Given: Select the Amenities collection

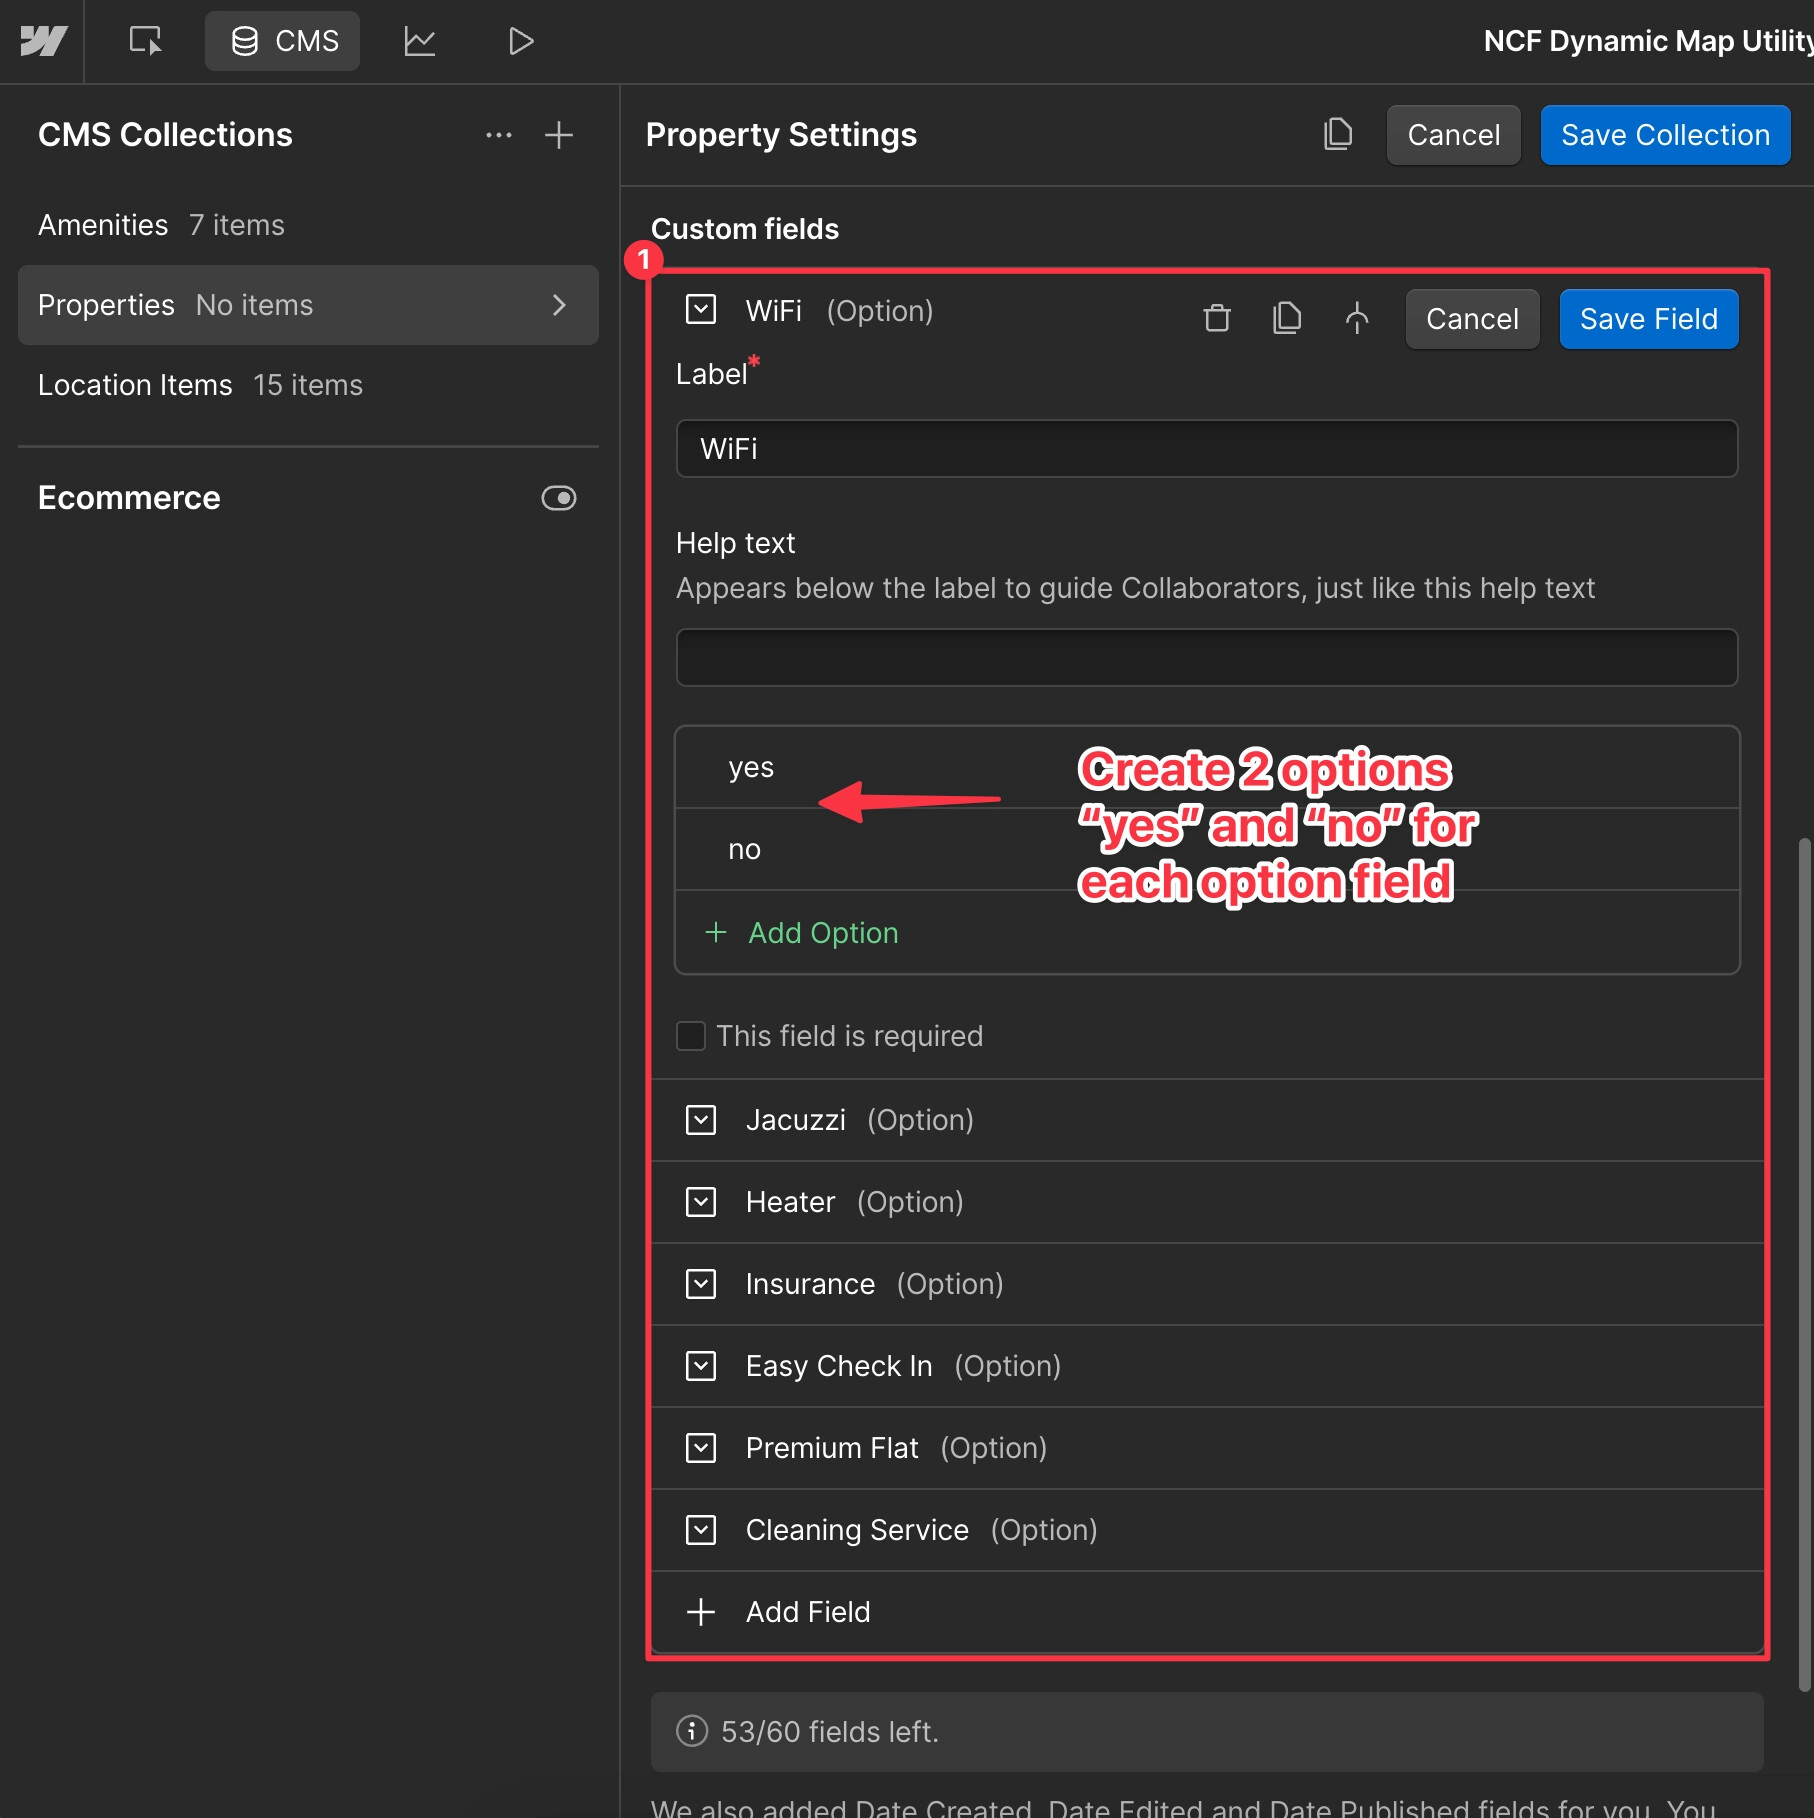Looking at the screenshot, I should click(x=308, y=225).
